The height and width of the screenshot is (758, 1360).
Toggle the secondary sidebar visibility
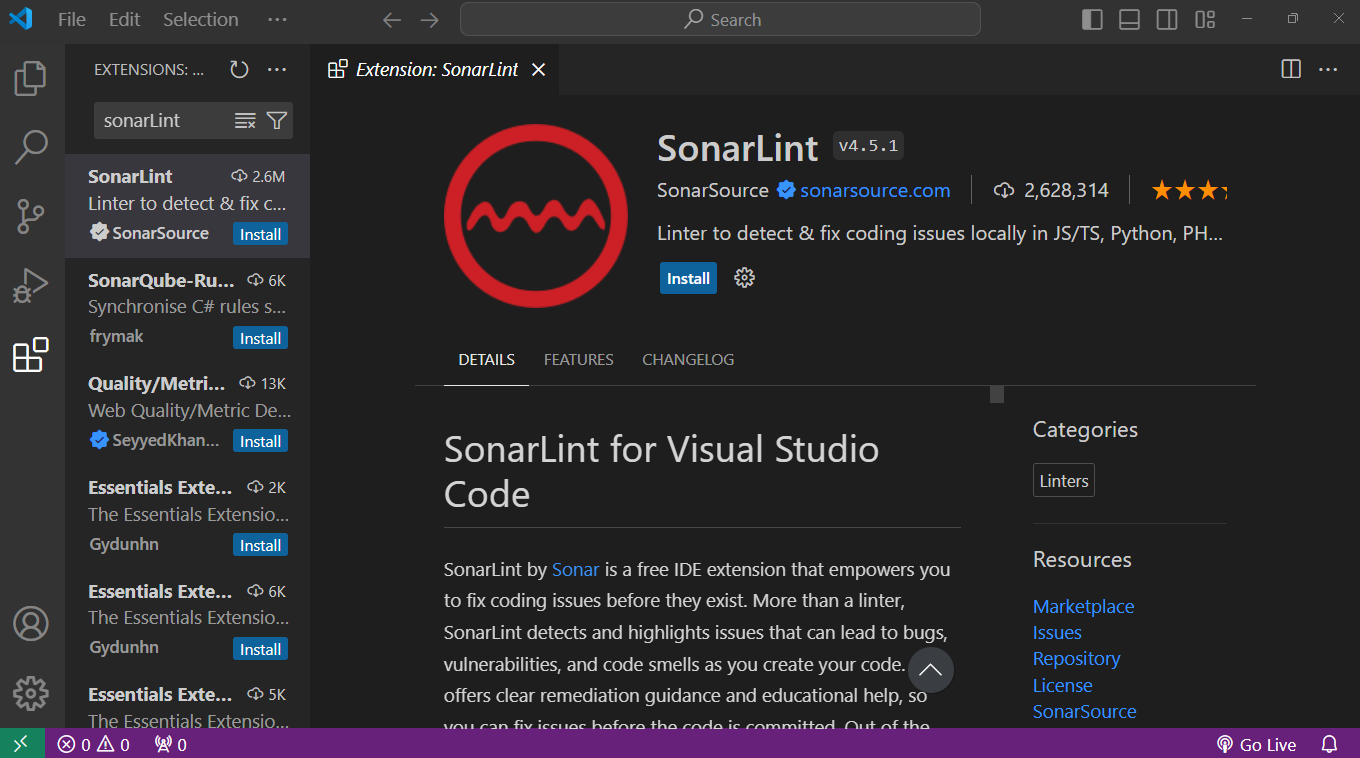tap(1166, 18)
